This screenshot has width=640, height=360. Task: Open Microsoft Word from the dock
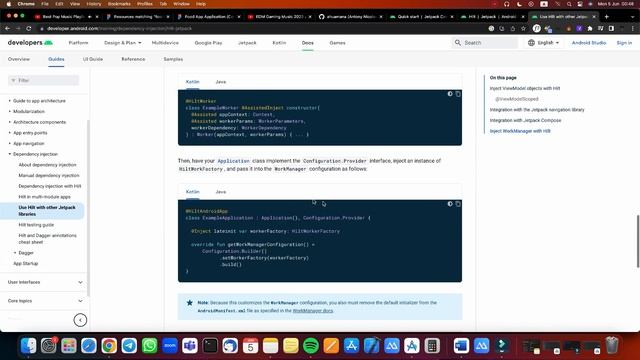pyautogui.click(x=461, y=346)
